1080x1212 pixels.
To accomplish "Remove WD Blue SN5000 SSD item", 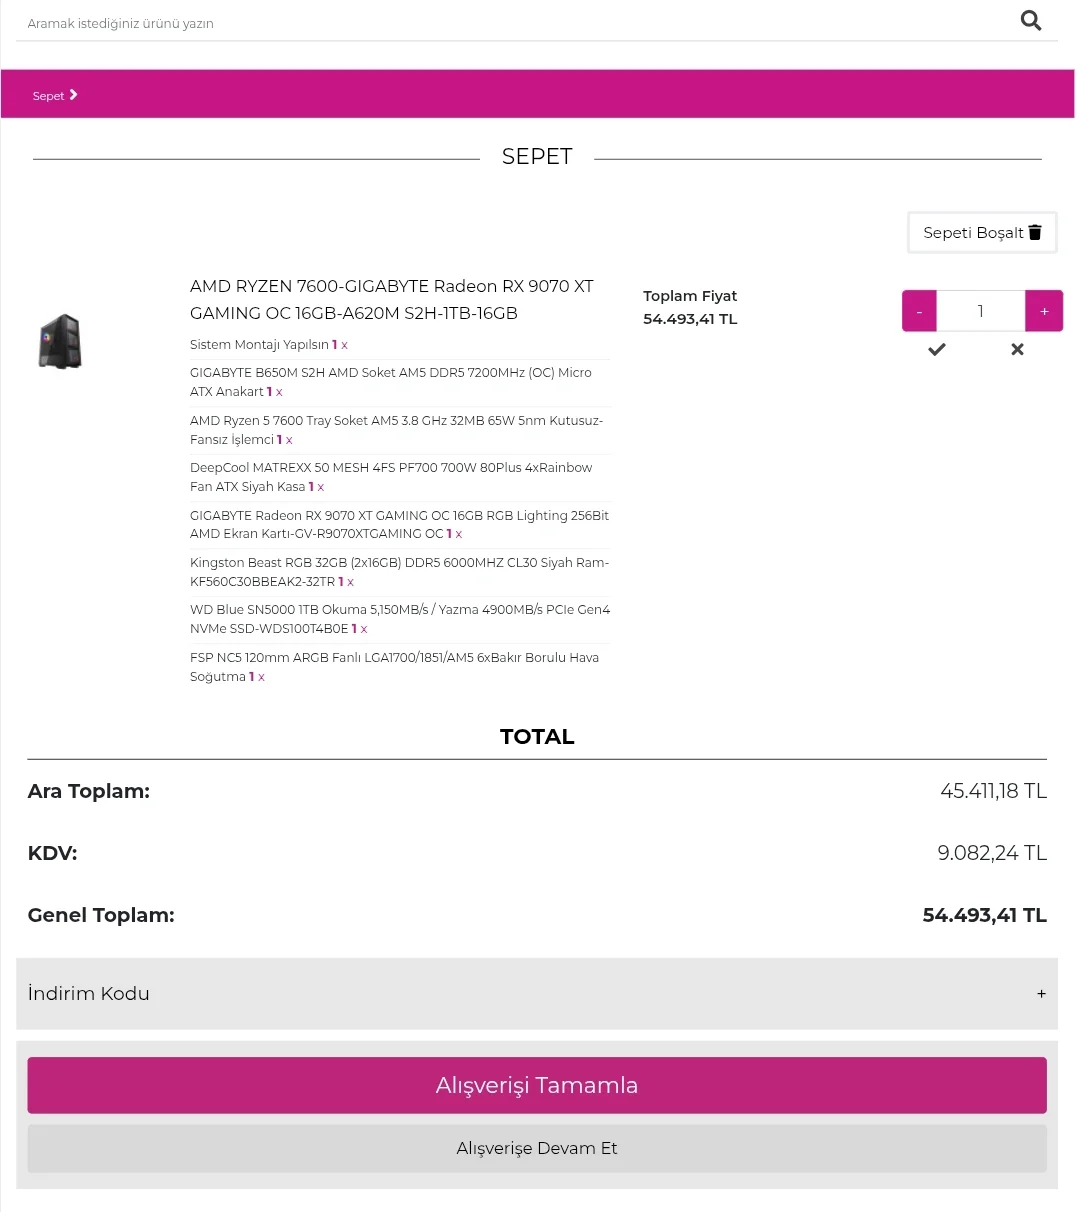I will [x=364, y=629].
